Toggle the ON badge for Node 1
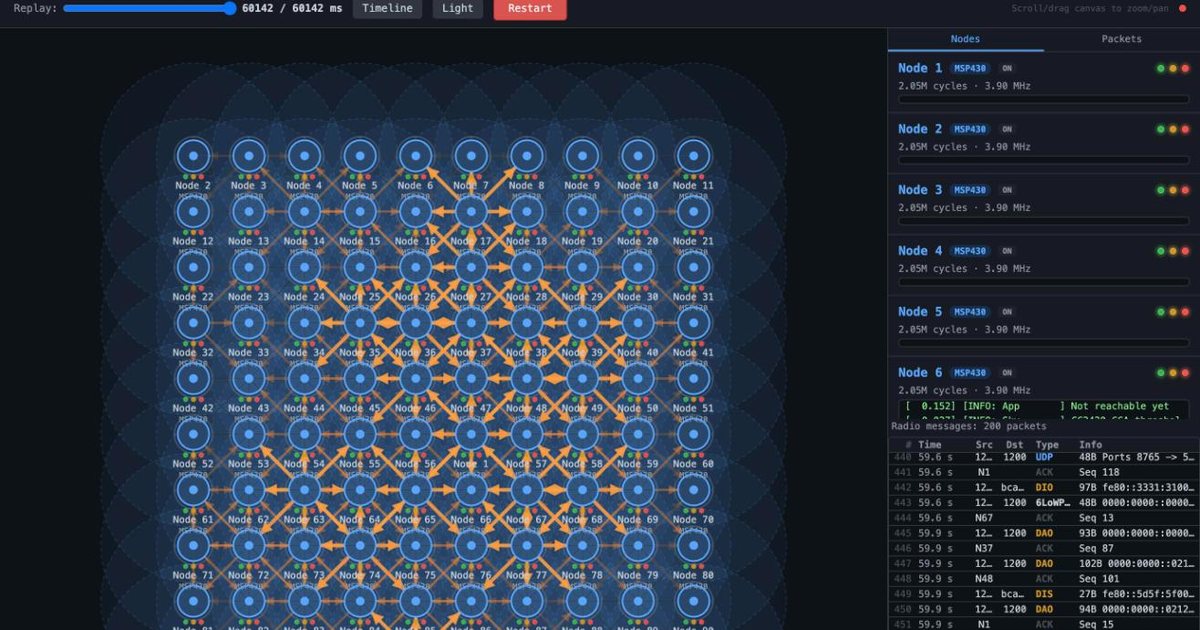Screen dimensions: 1200x630 (1007, 68)
